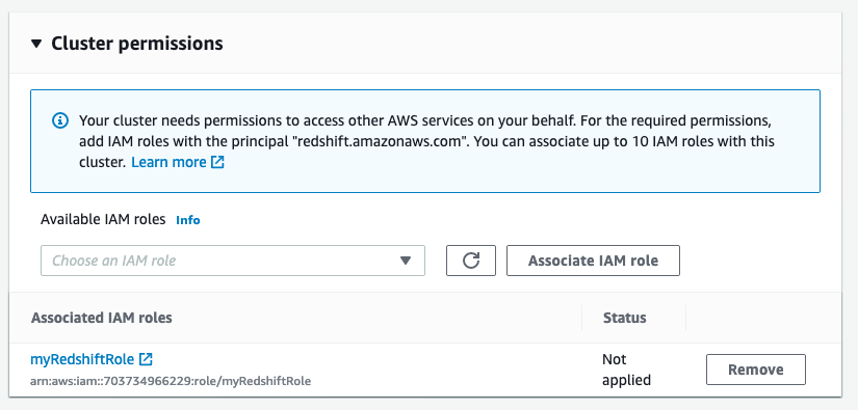The width and height of the screenshot is (858, 410).
Task: Remove the myRedshiftRole association
Action: 756,369
